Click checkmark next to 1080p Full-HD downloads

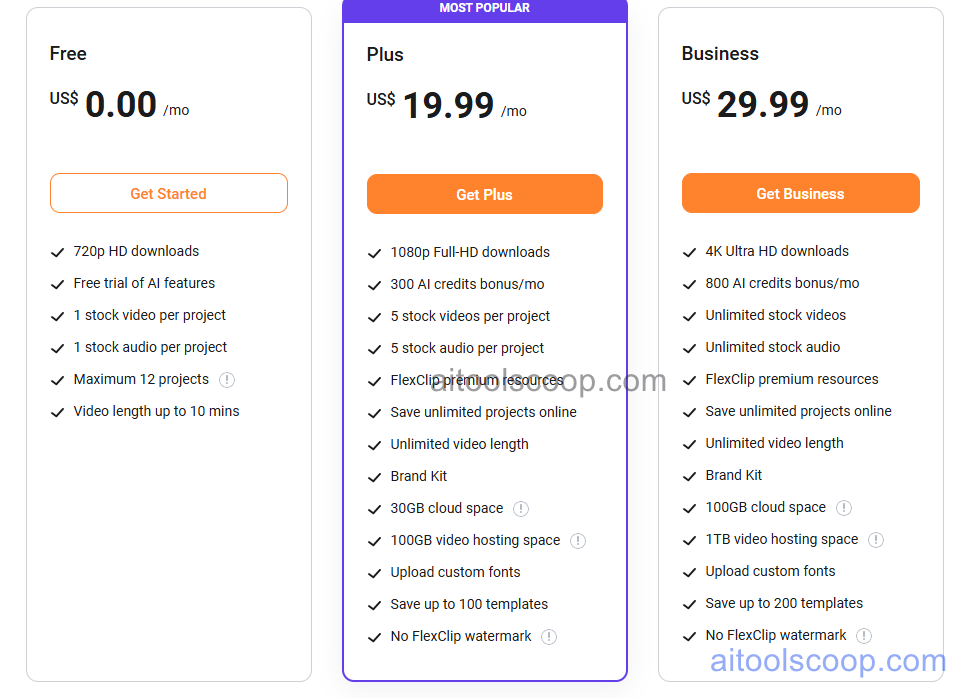coord(374,252)
